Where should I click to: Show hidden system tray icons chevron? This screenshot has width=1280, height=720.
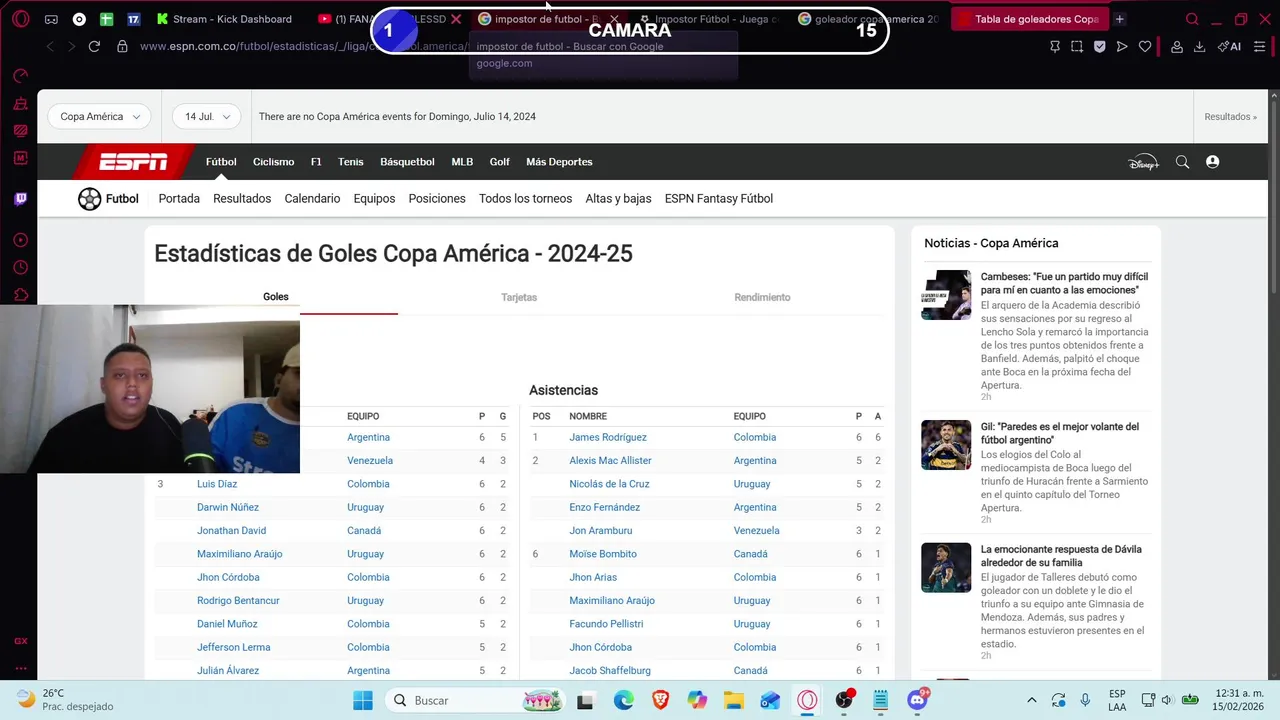point(1032,700)
